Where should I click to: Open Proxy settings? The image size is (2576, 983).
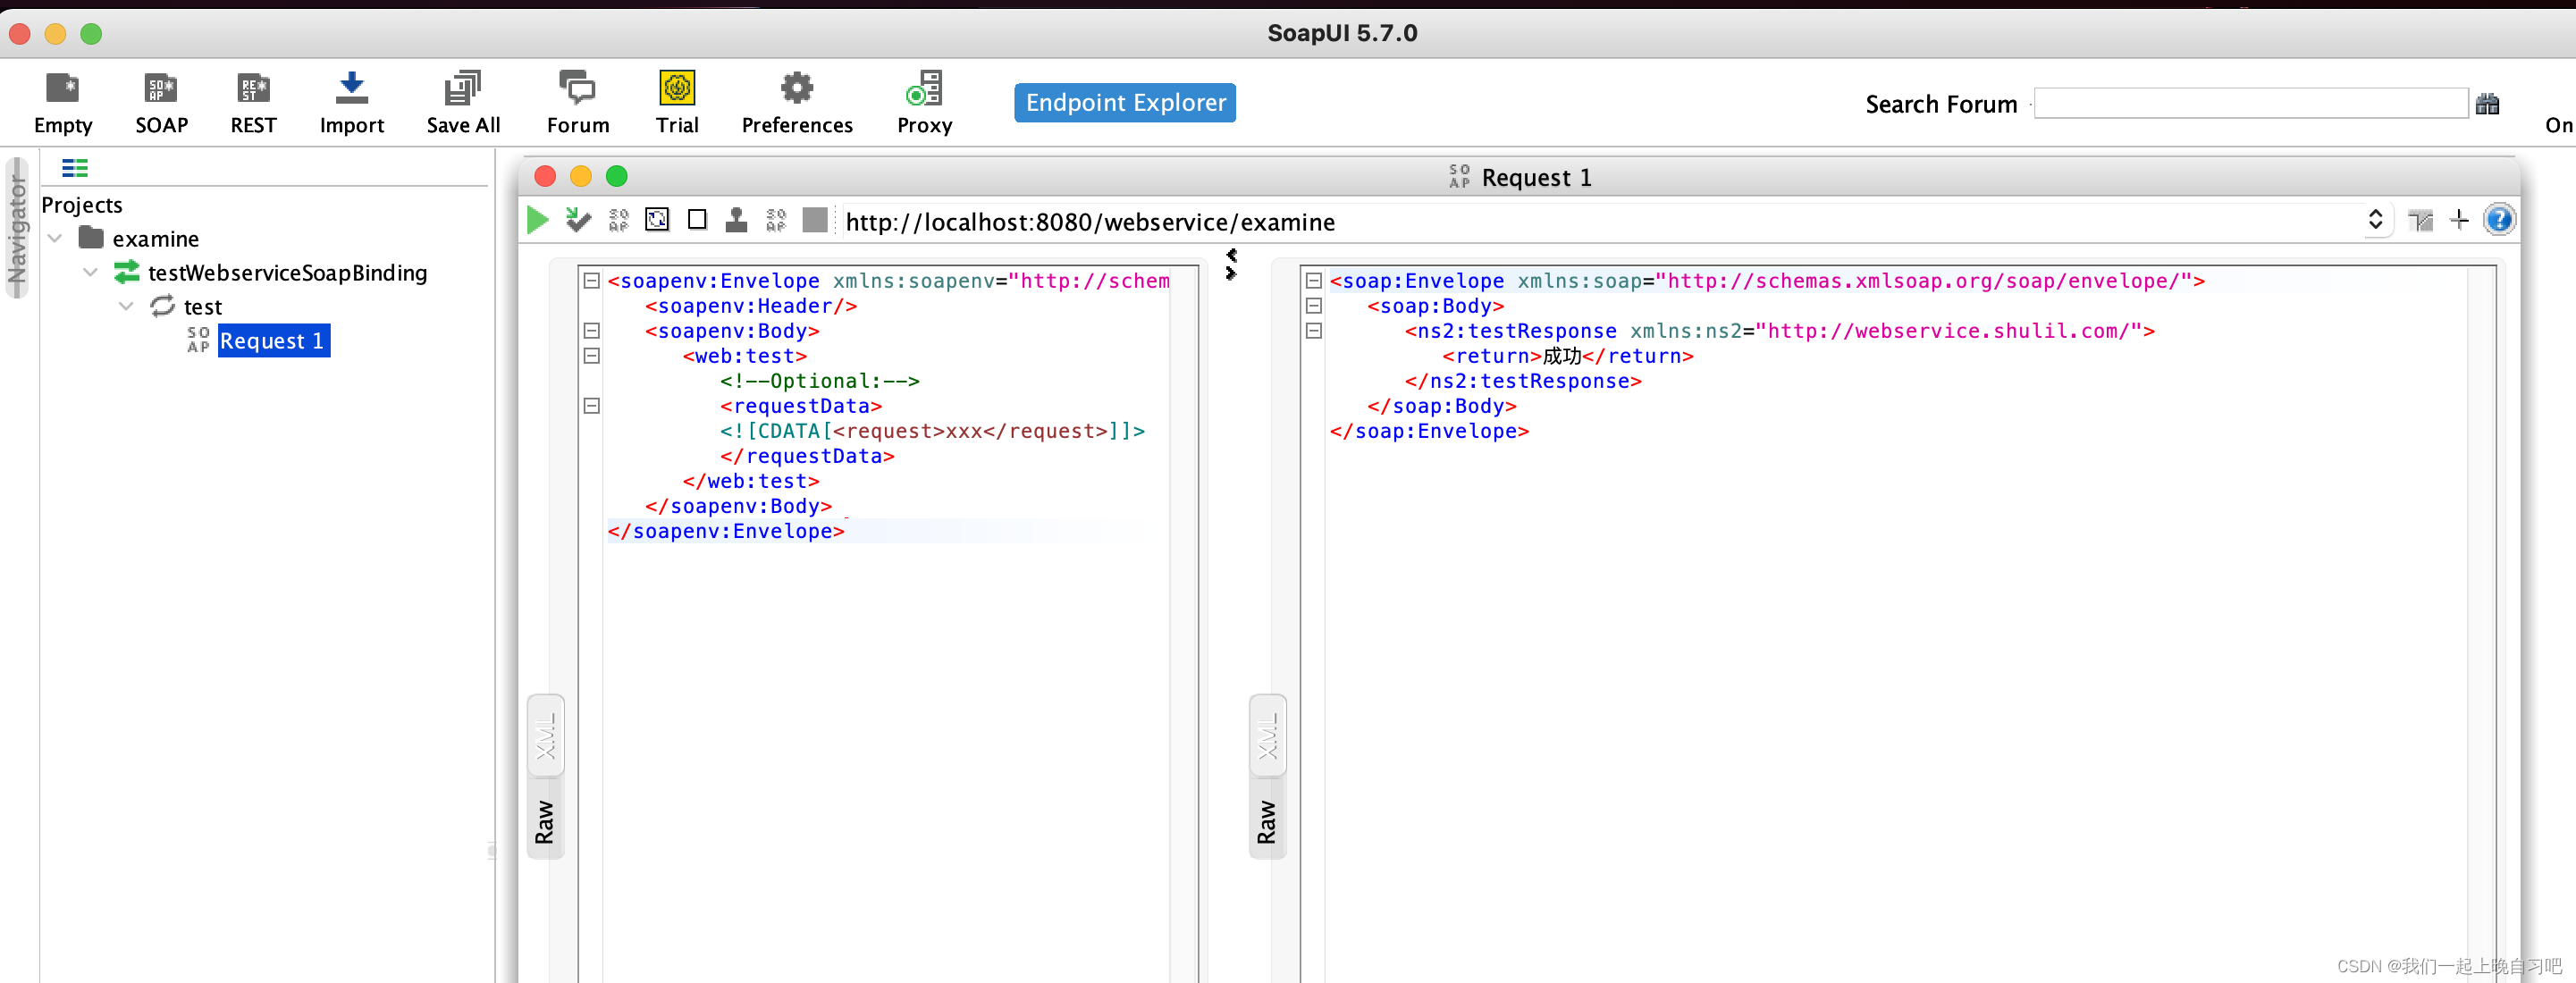coord(923,100)
